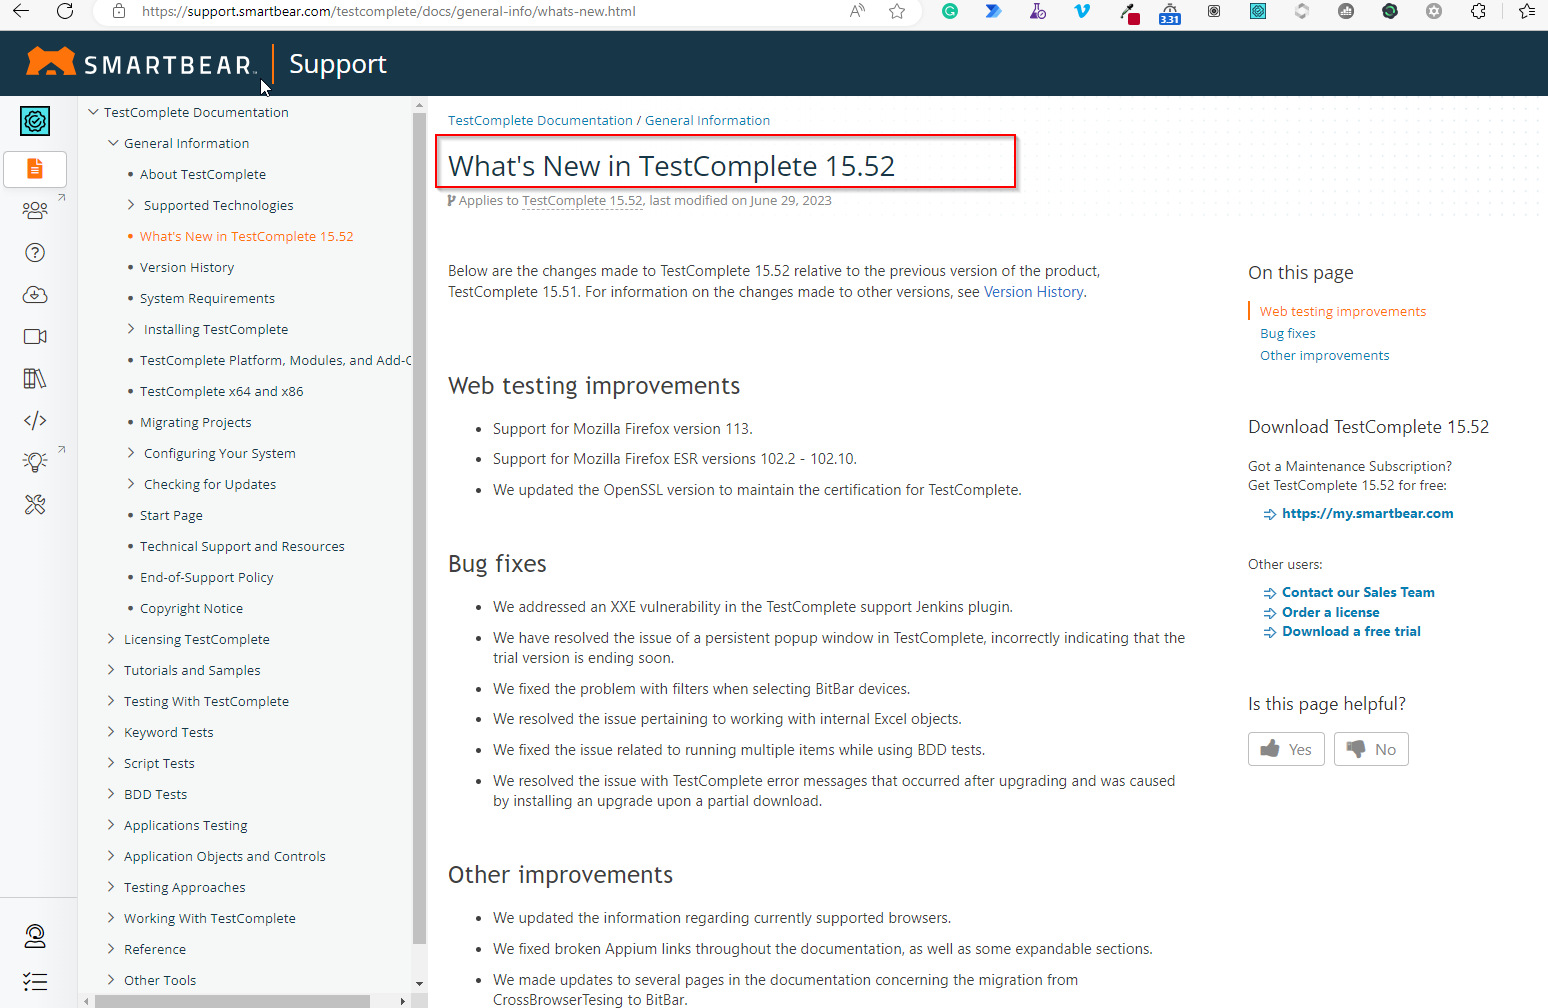The width and height of the screenshot is (1548, 1008).
Task: Open Read Aloud from the address bar
Action: 857,11
